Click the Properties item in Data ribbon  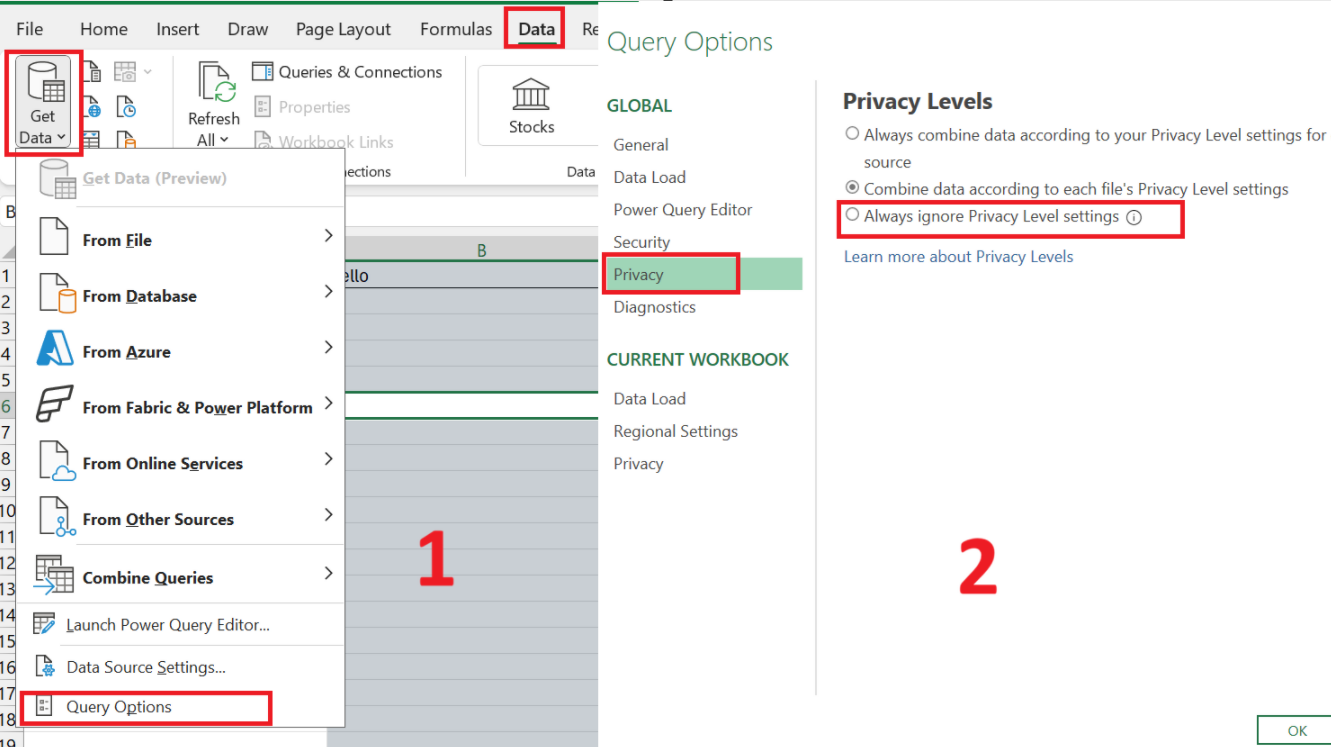pos(301,107)
